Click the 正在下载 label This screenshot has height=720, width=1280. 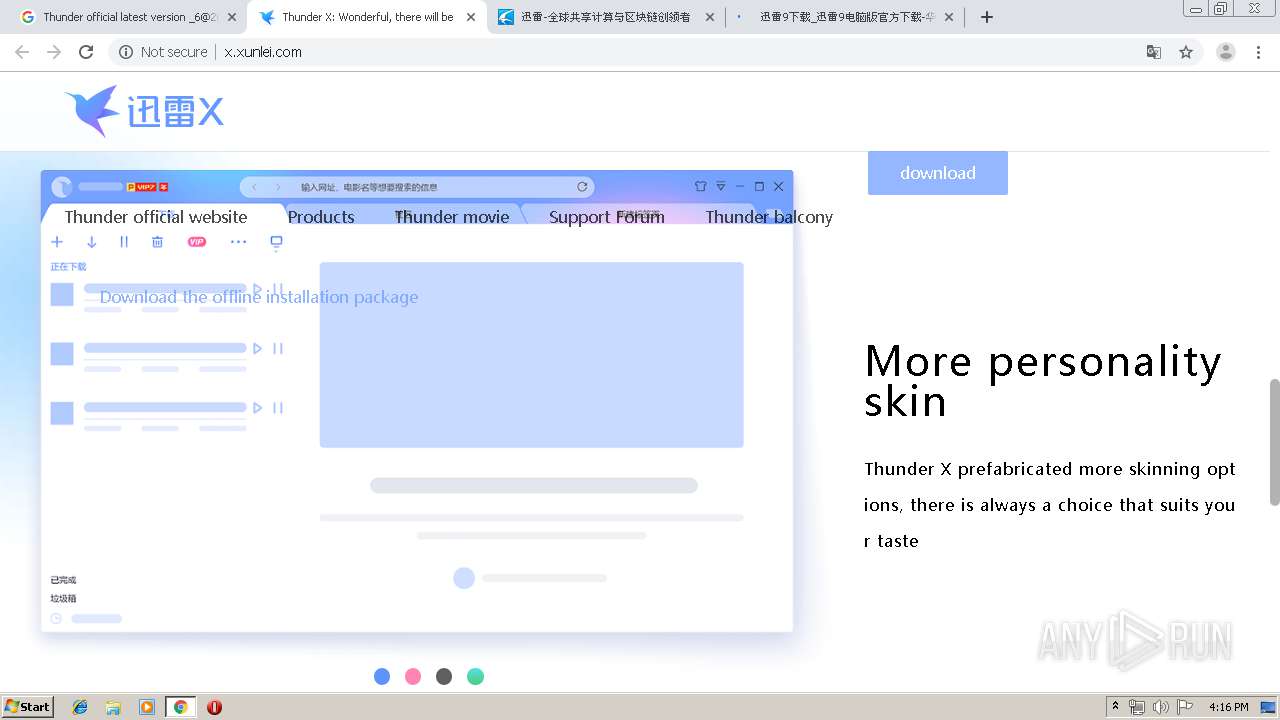tap(69, 267)
